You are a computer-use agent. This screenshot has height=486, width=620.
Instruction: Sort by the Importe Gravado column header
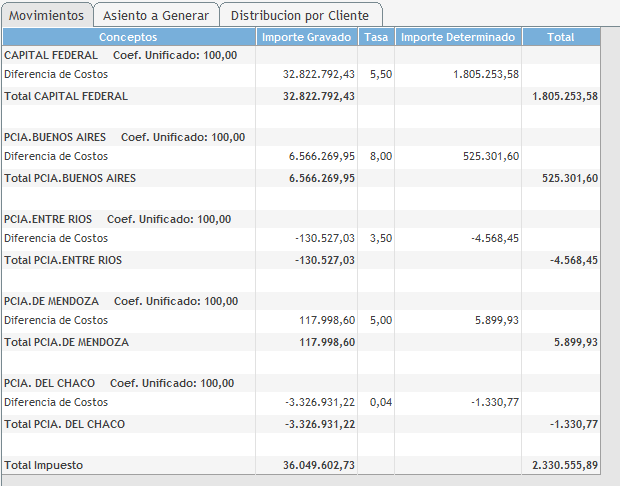pos(306,37)
